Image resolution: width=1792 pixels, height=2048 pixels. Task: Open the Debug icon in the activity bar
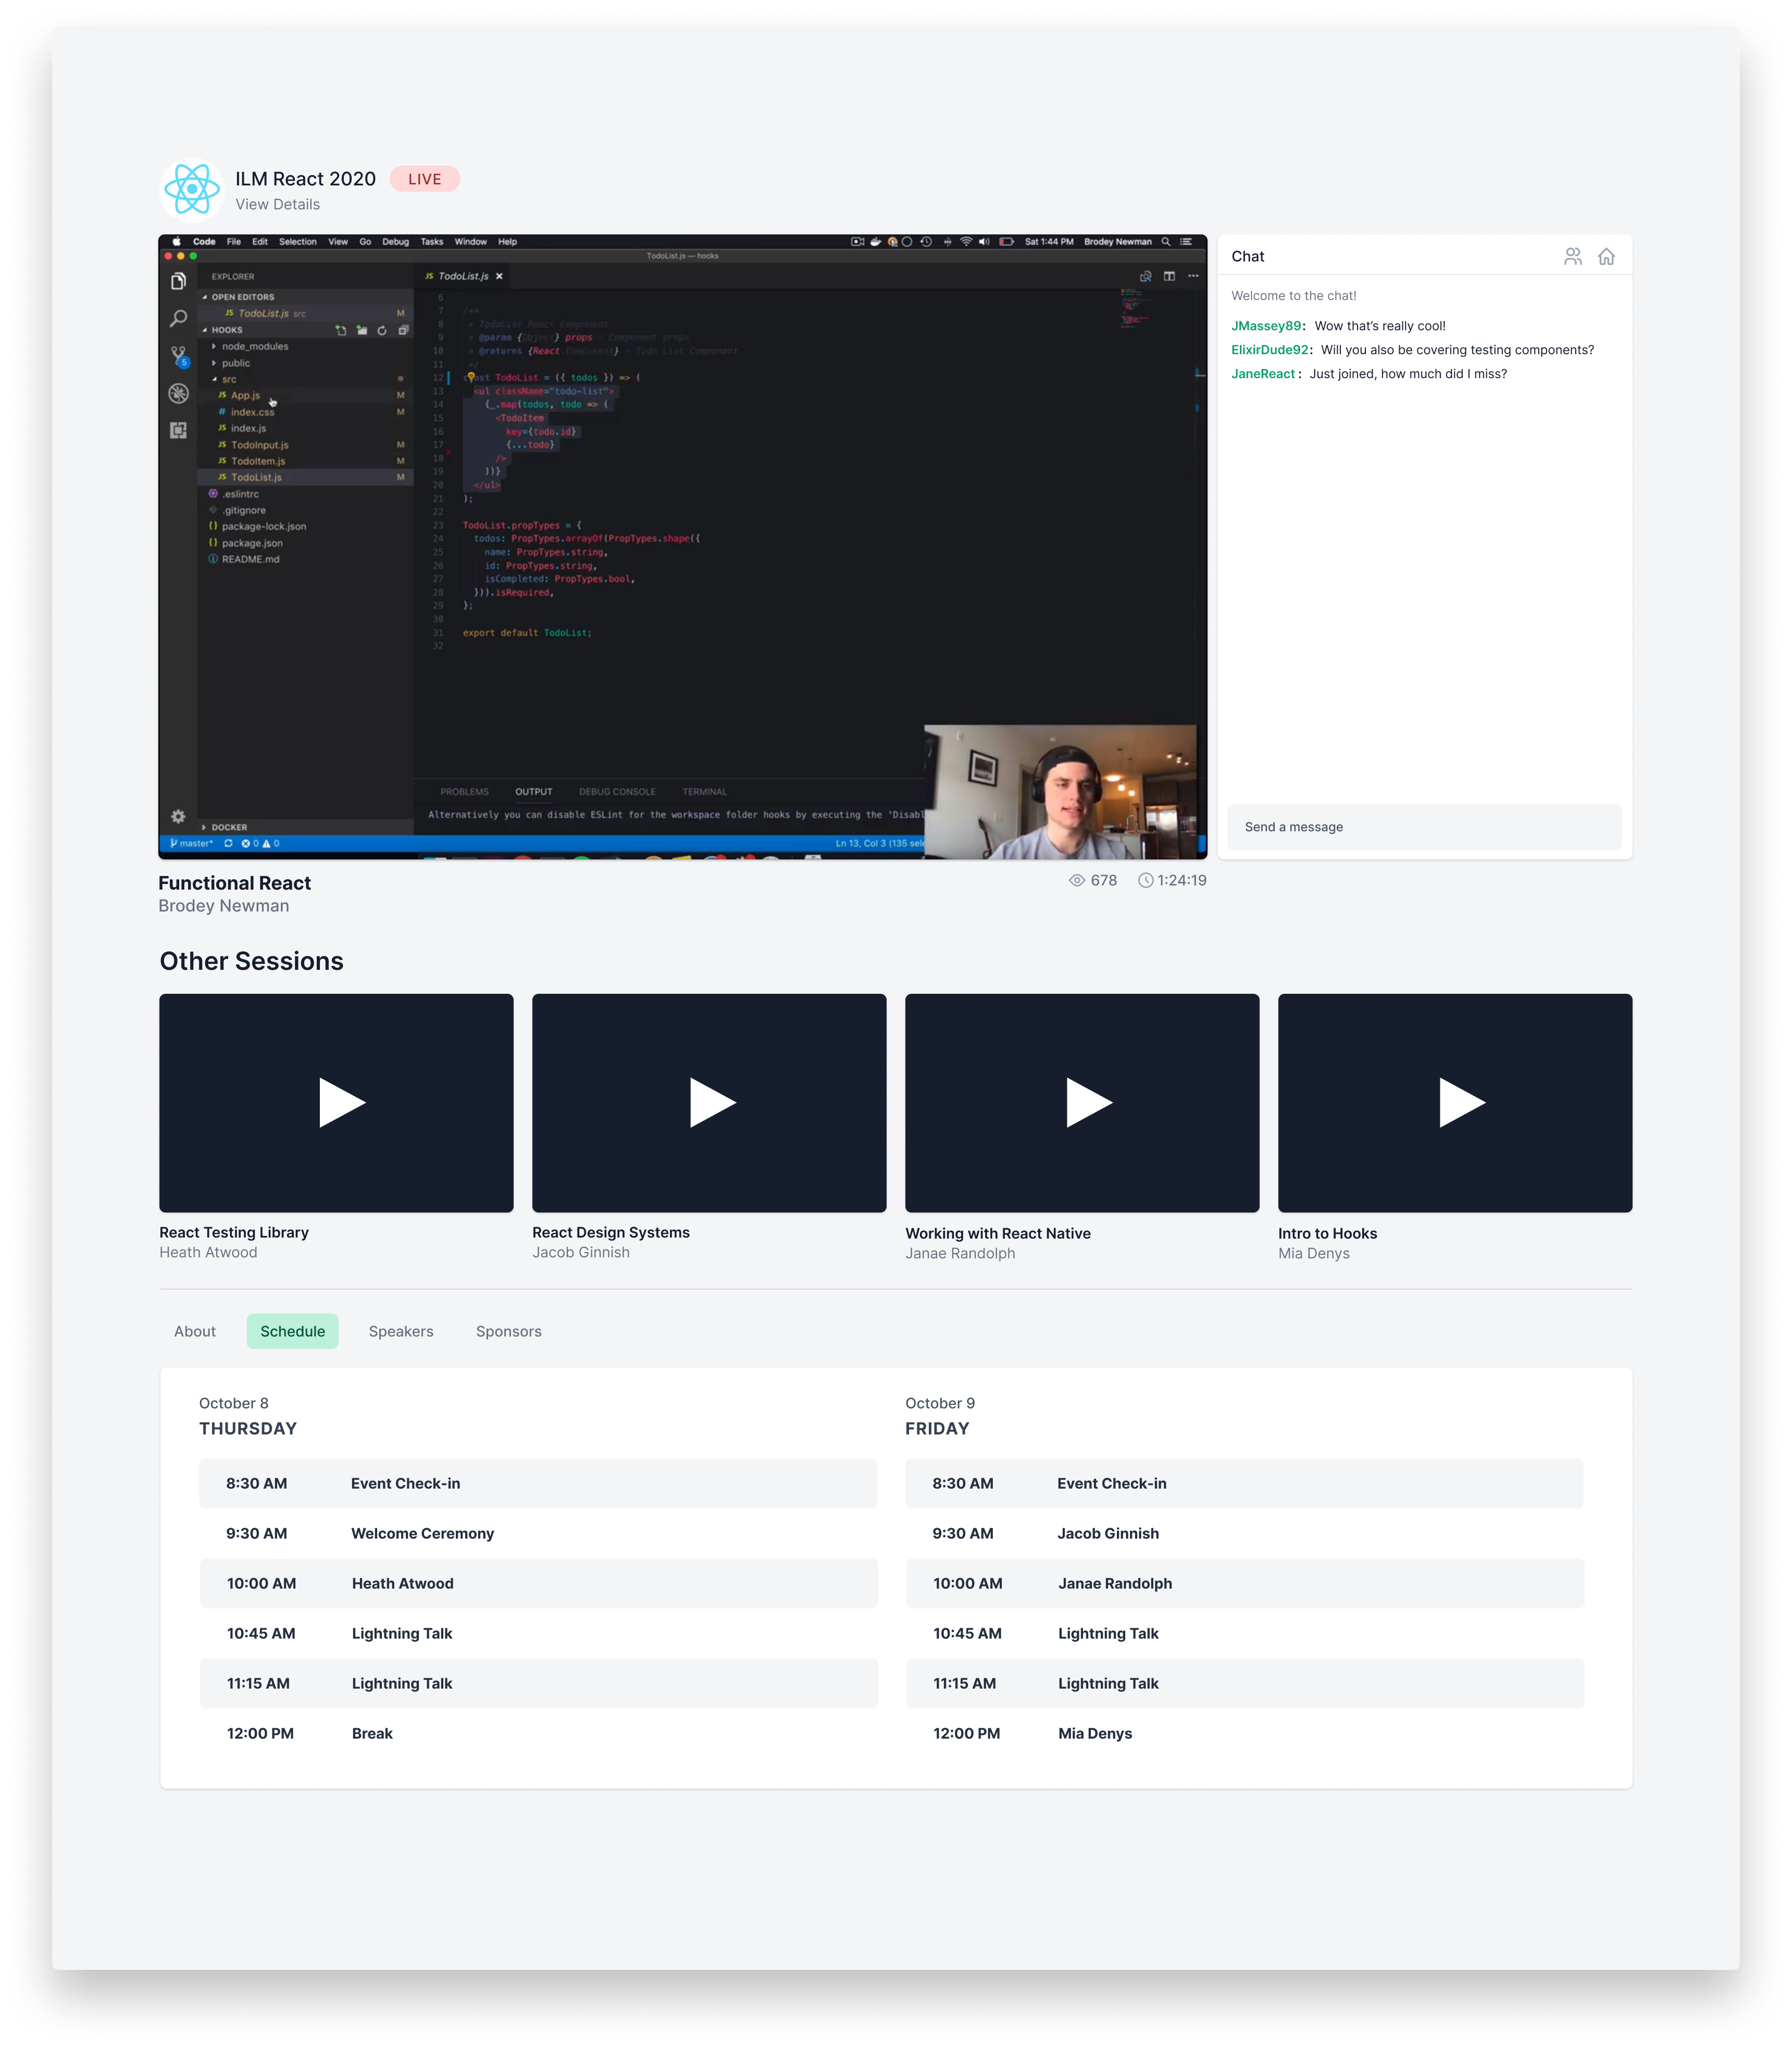point(178,393)
